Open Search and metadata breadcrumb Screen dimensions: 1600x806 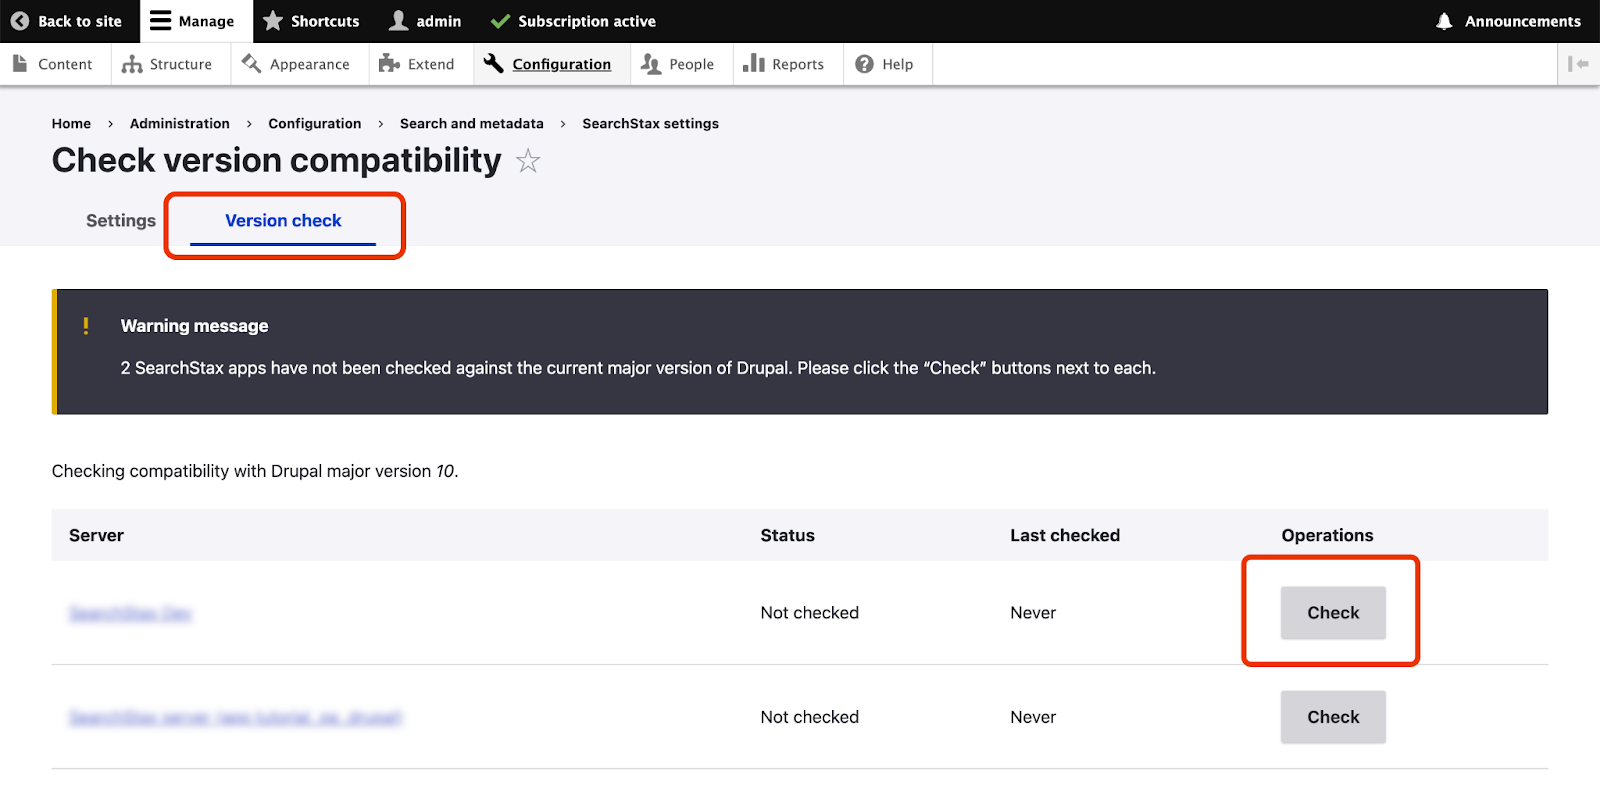pyautogui.click(x=472, y=124)
